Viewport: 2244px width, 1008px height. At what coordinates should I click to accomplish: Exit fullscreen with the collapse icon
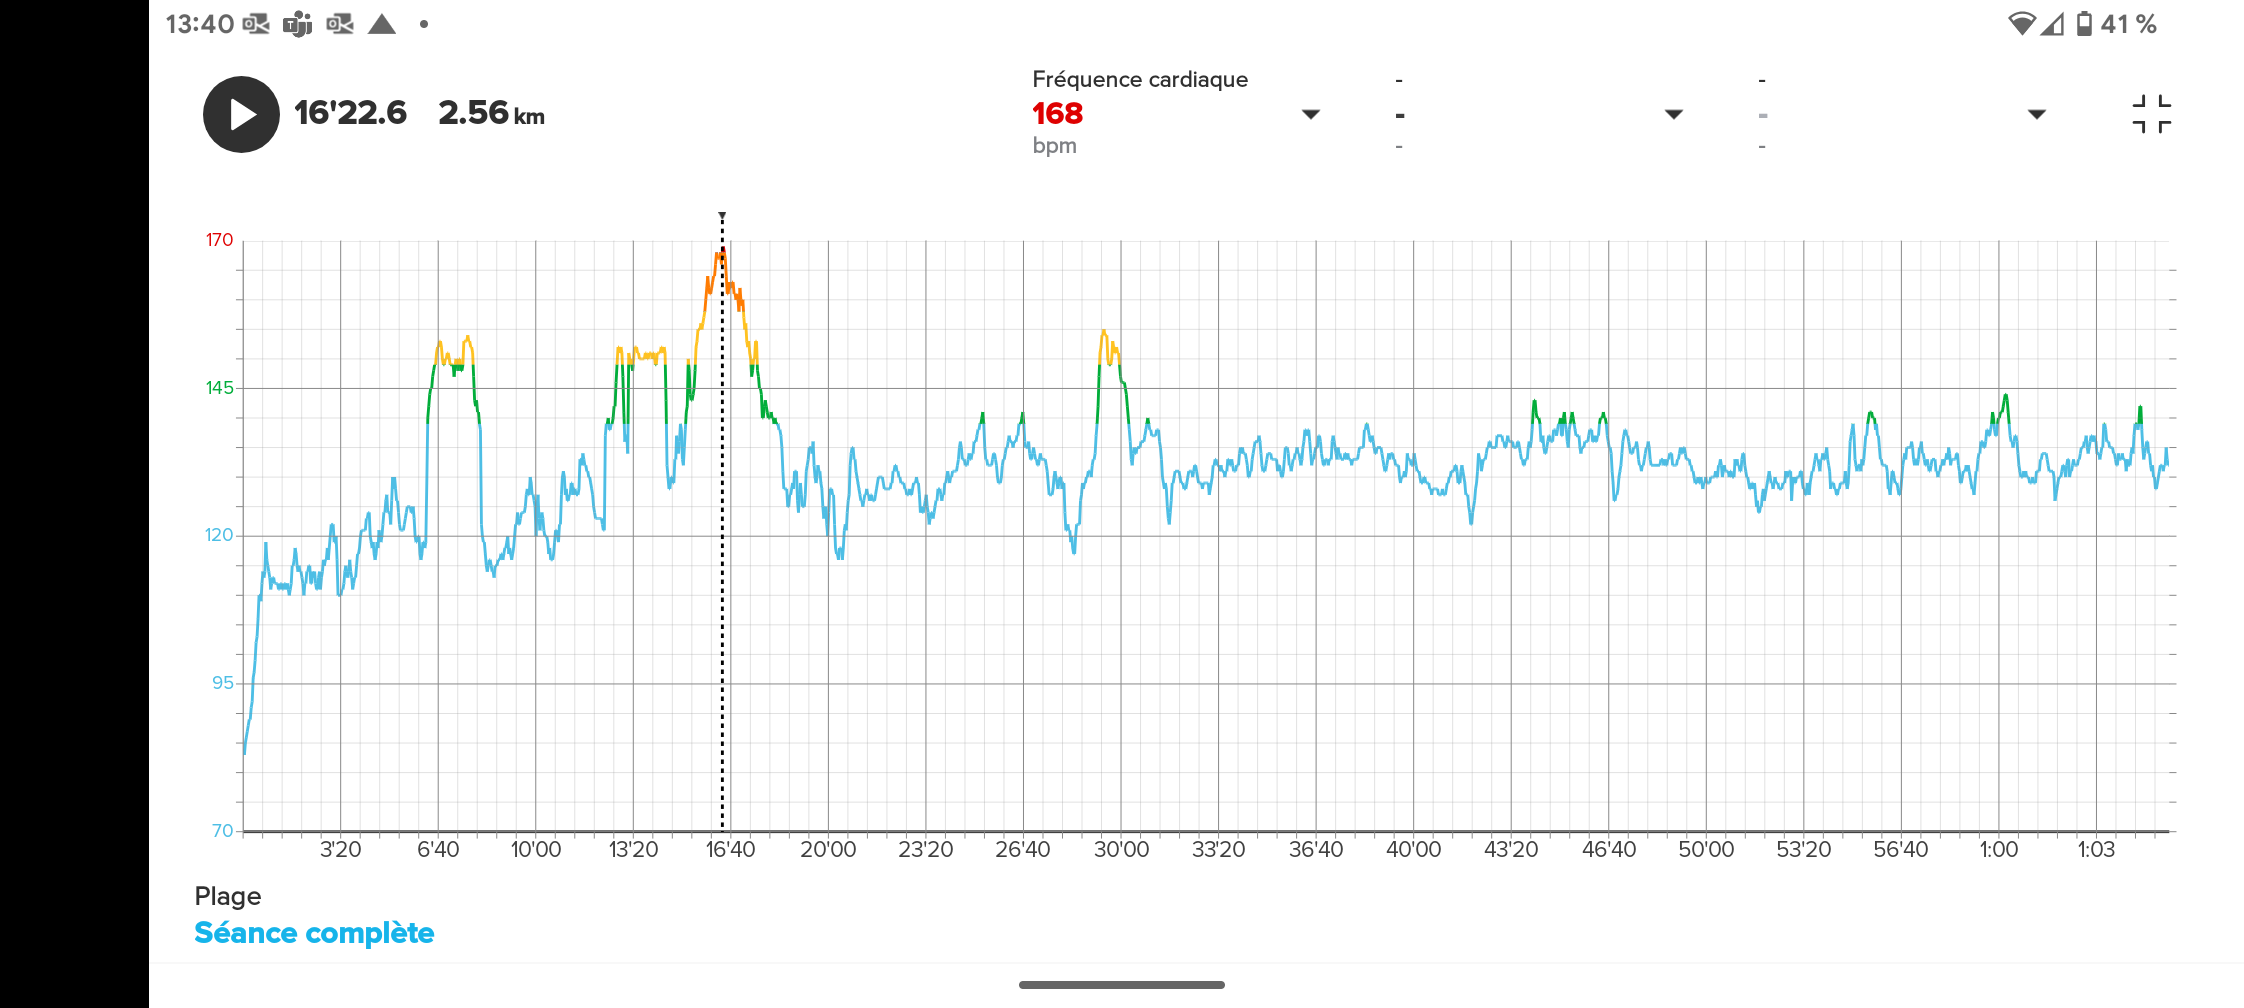click(x=2151, y=114)
